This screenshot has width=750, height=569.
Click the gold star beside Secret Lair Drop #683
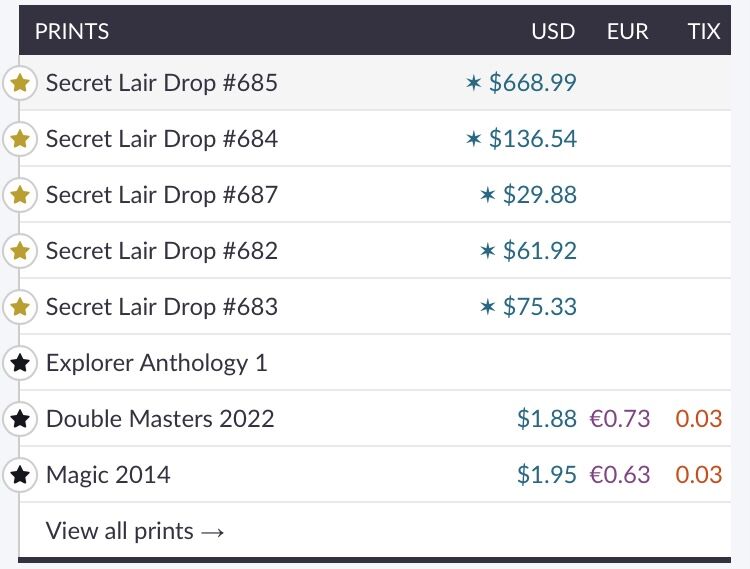pos(19,307)
